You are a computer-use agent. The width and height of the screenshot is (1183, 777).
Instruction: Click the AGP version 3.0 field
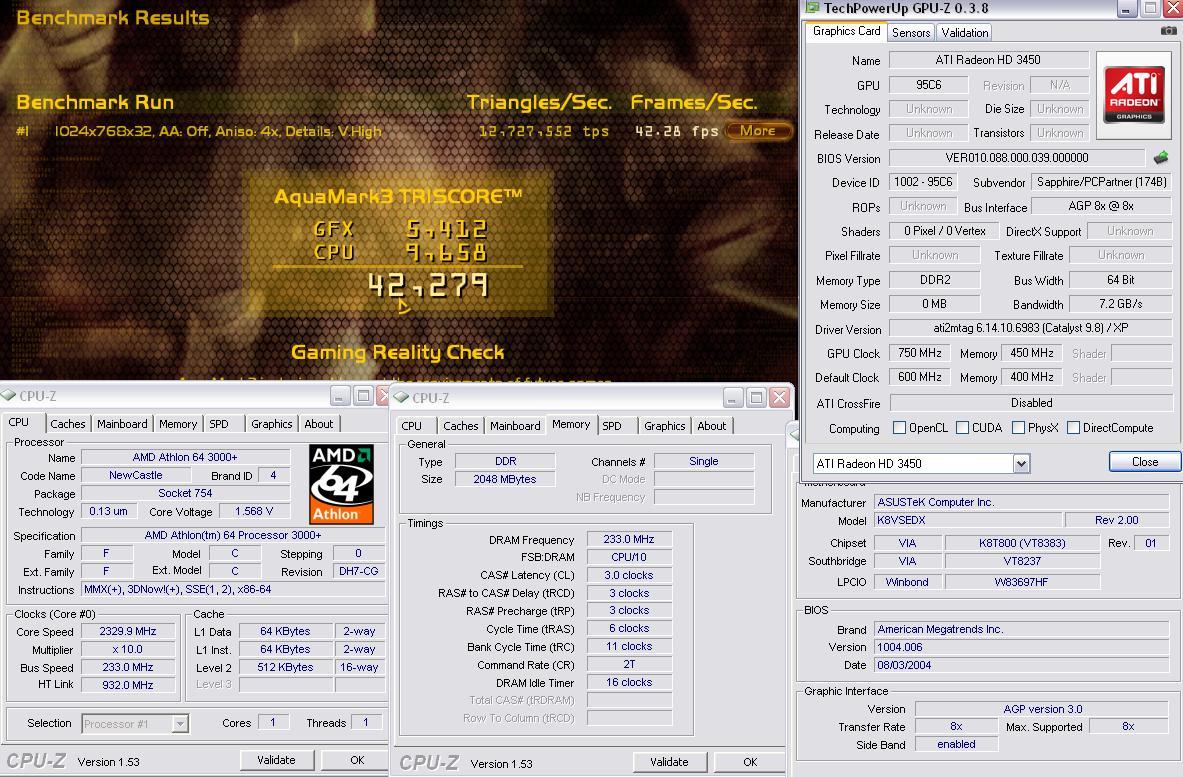[x=1042, y=709]
